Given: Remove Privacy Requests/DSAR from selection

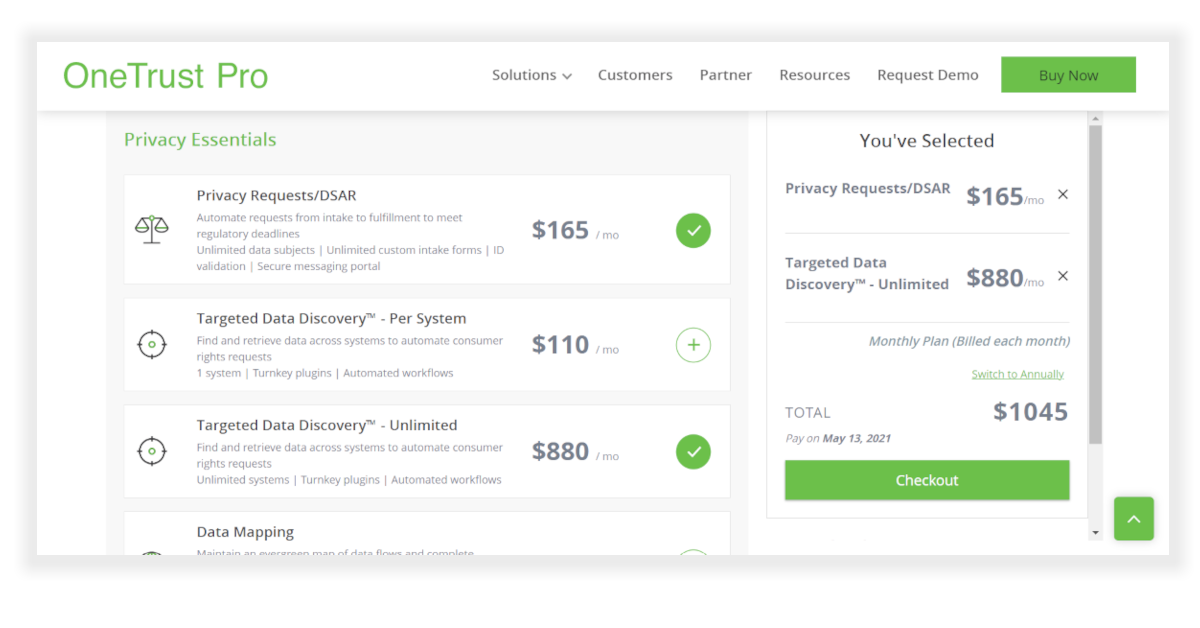Looking at the screenshot, I should click(x=1063, y=195).
